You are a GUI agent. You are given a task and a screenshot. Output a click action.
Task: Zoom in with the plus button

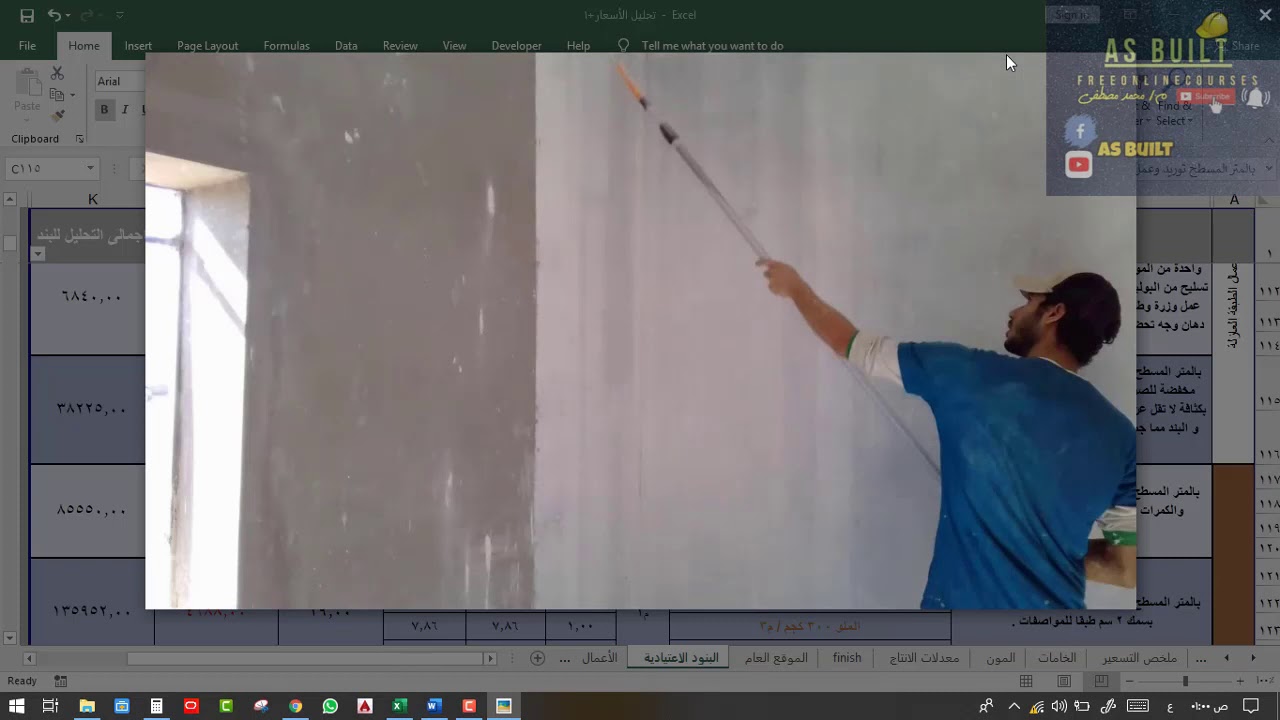[x=1240, y=681]
